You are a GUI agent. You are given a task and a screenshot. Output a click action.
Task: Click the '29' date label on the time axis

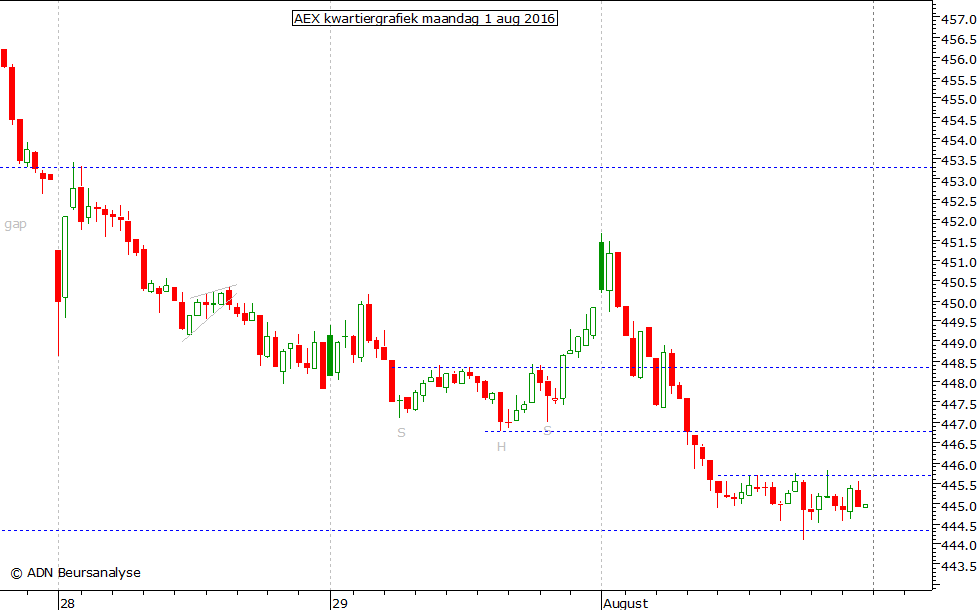click(339, 603)
